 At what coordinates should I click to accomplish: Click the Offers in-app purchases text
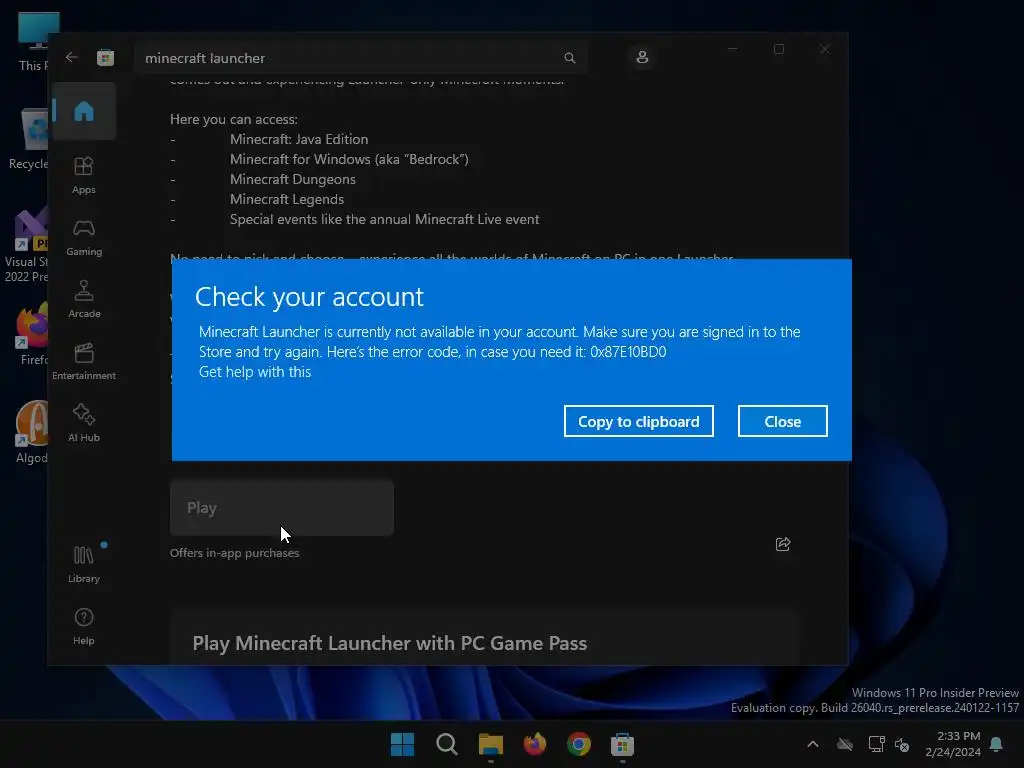(x=234, y=552)
